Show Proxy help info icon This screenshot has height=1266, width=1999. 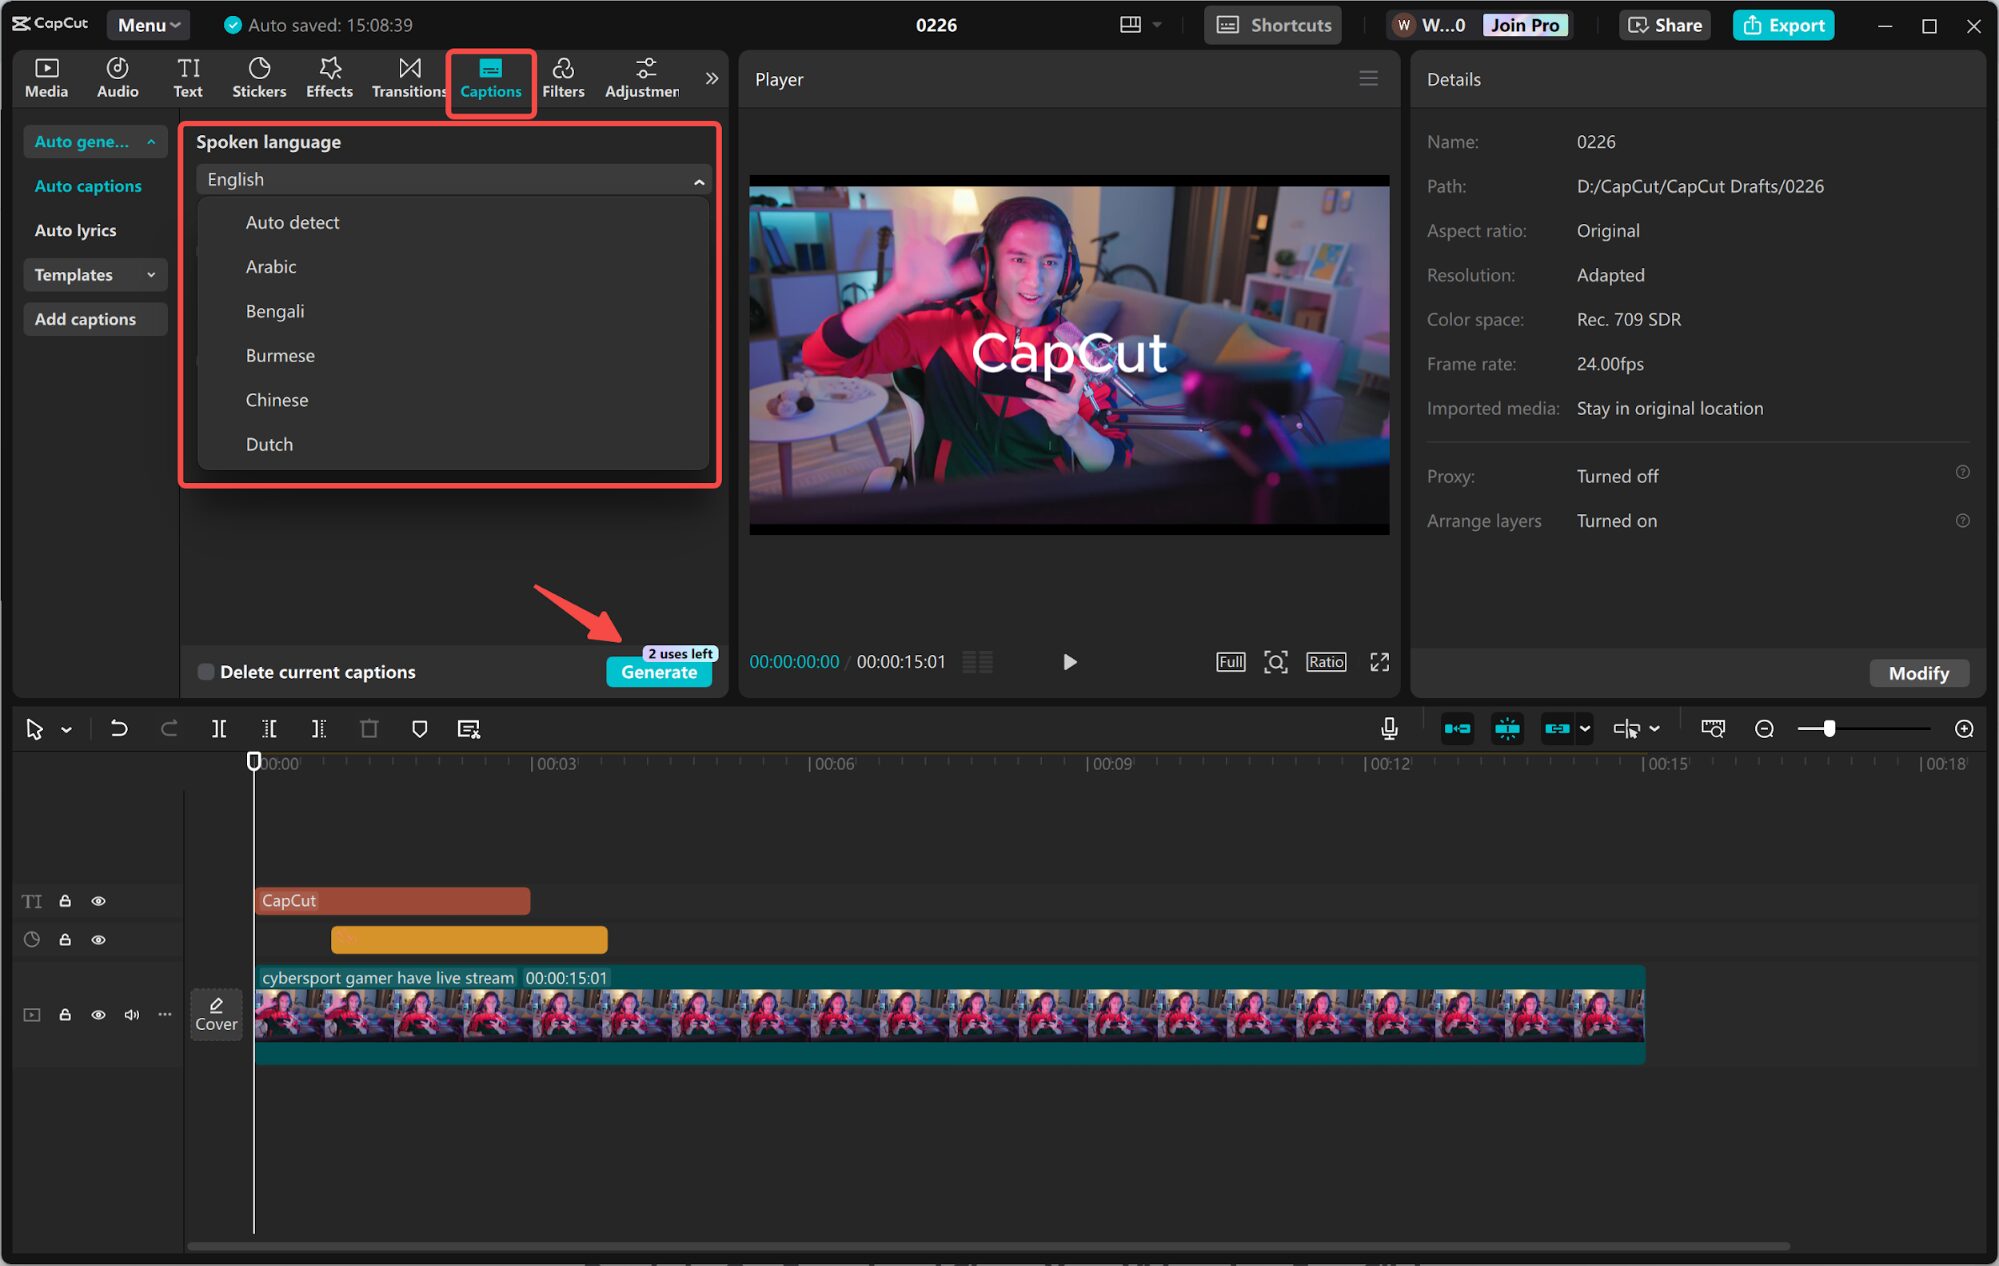[x=1962, y=472]
